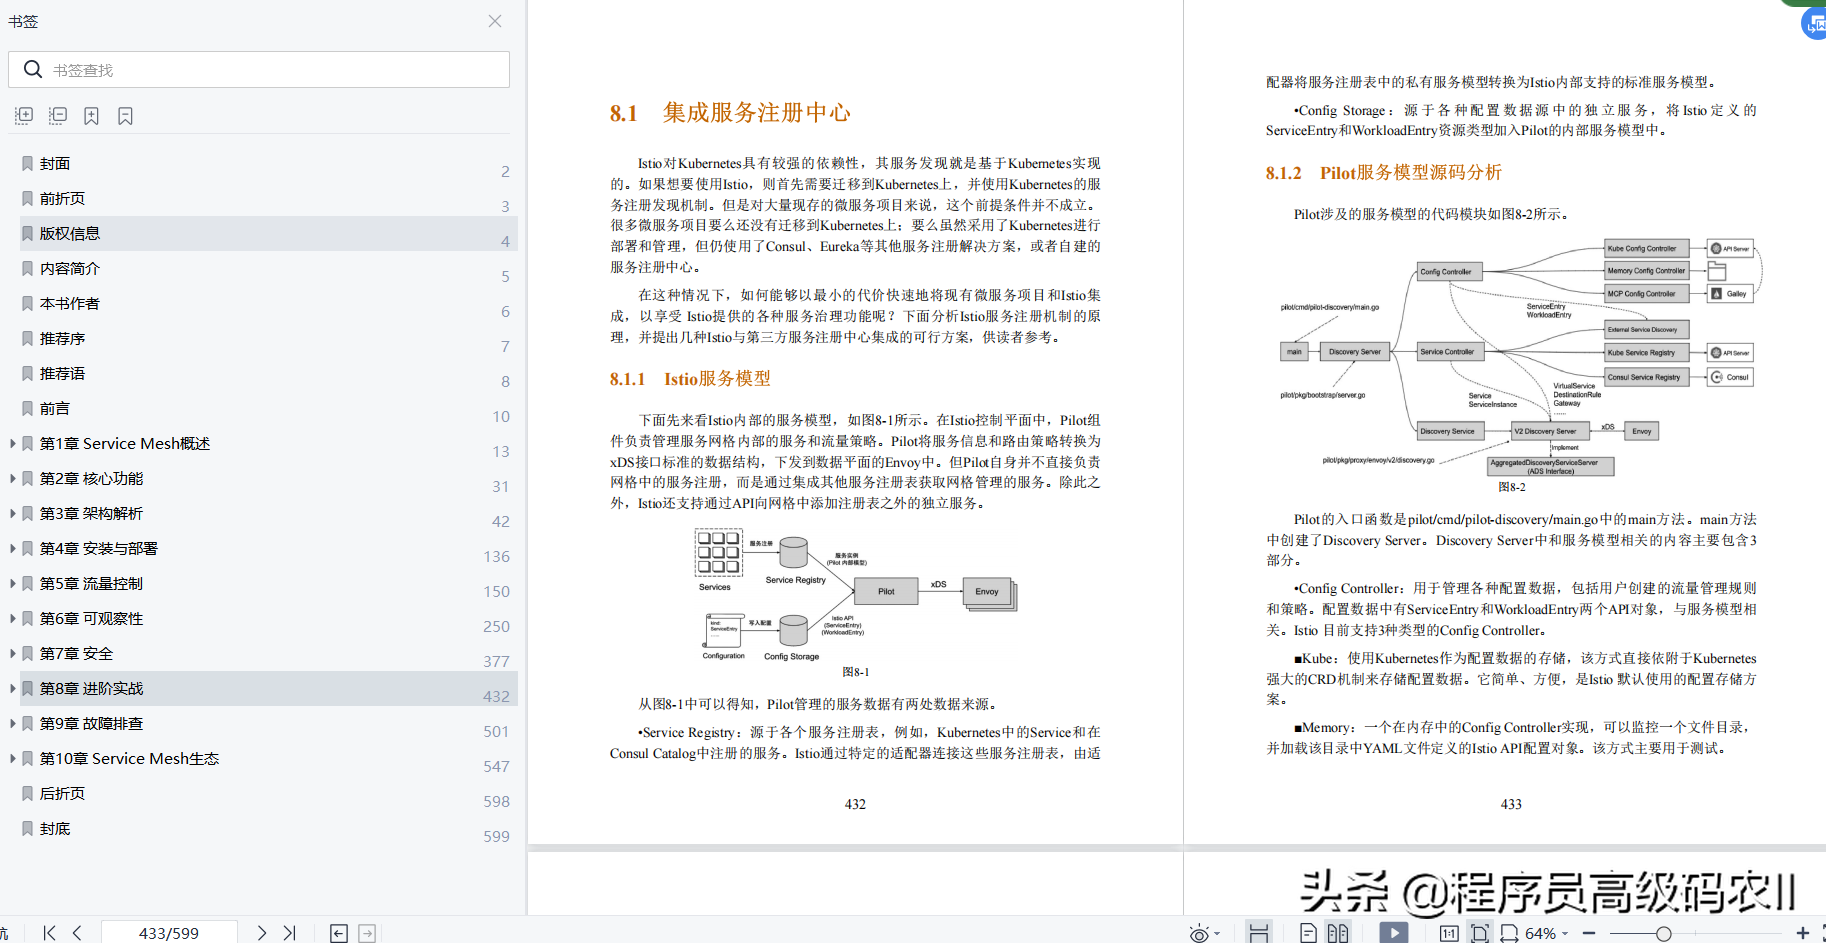
Task: Navigate to 第4章 安装与部署 chapter
Action: pos(99,548)
